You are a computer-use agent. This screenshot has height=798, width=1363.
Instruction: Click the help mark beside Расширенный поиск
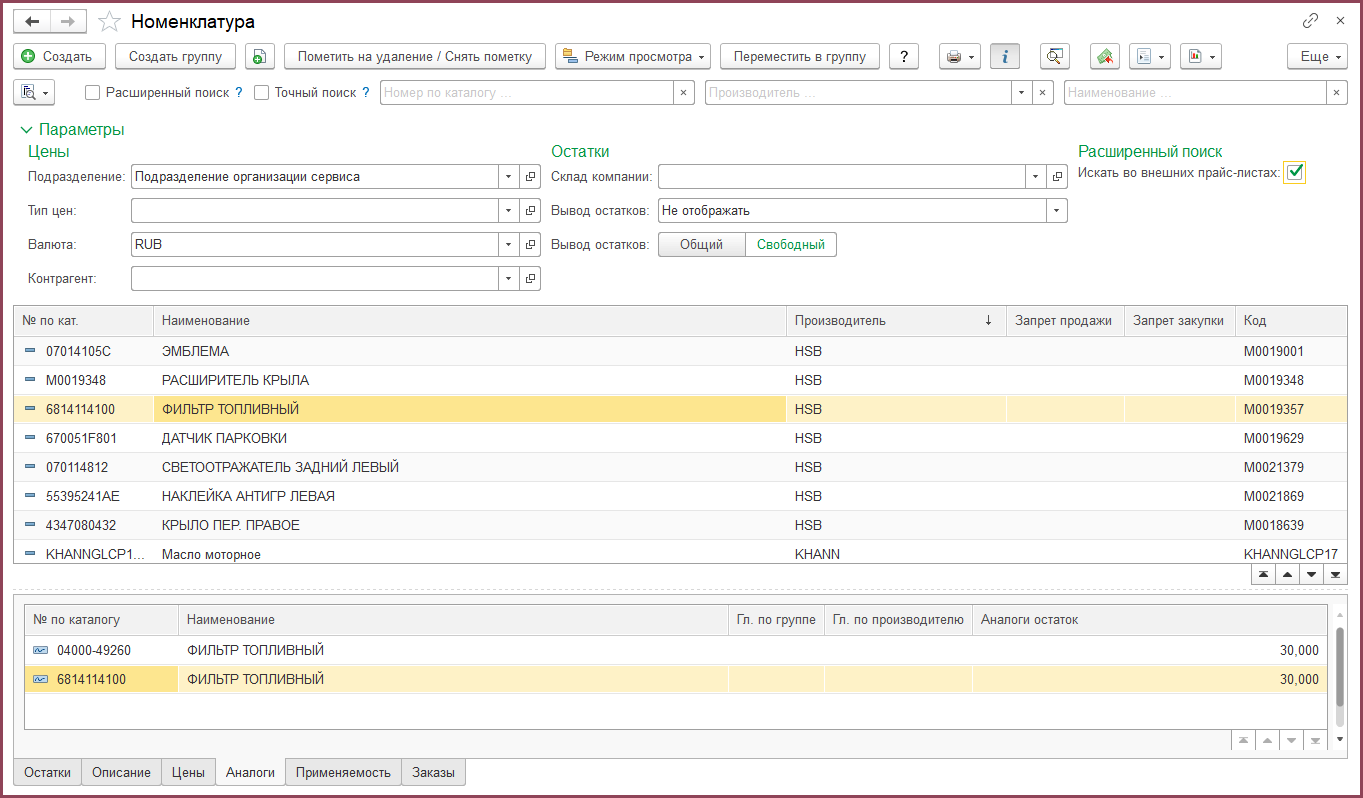[239, 92]
